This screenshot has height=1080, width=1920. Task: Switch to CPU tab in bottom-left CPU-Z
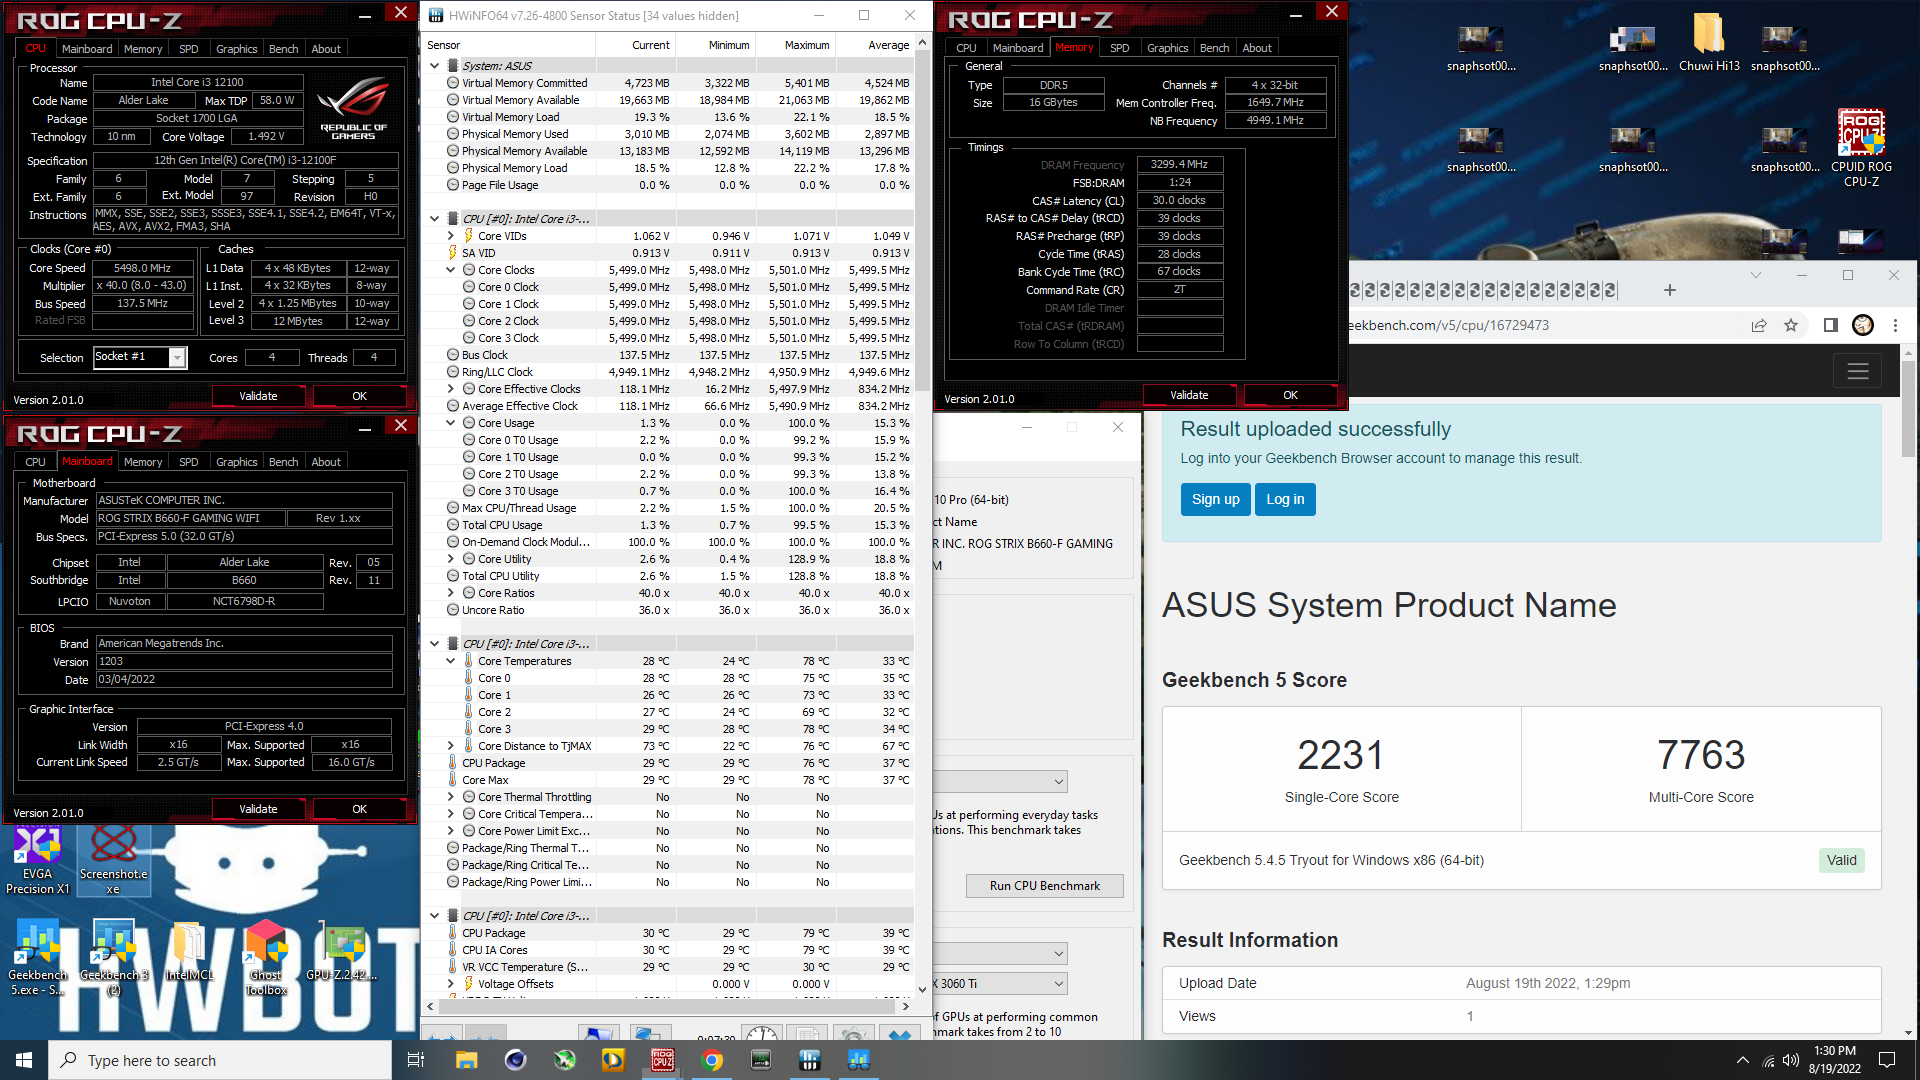click(35, 462)
